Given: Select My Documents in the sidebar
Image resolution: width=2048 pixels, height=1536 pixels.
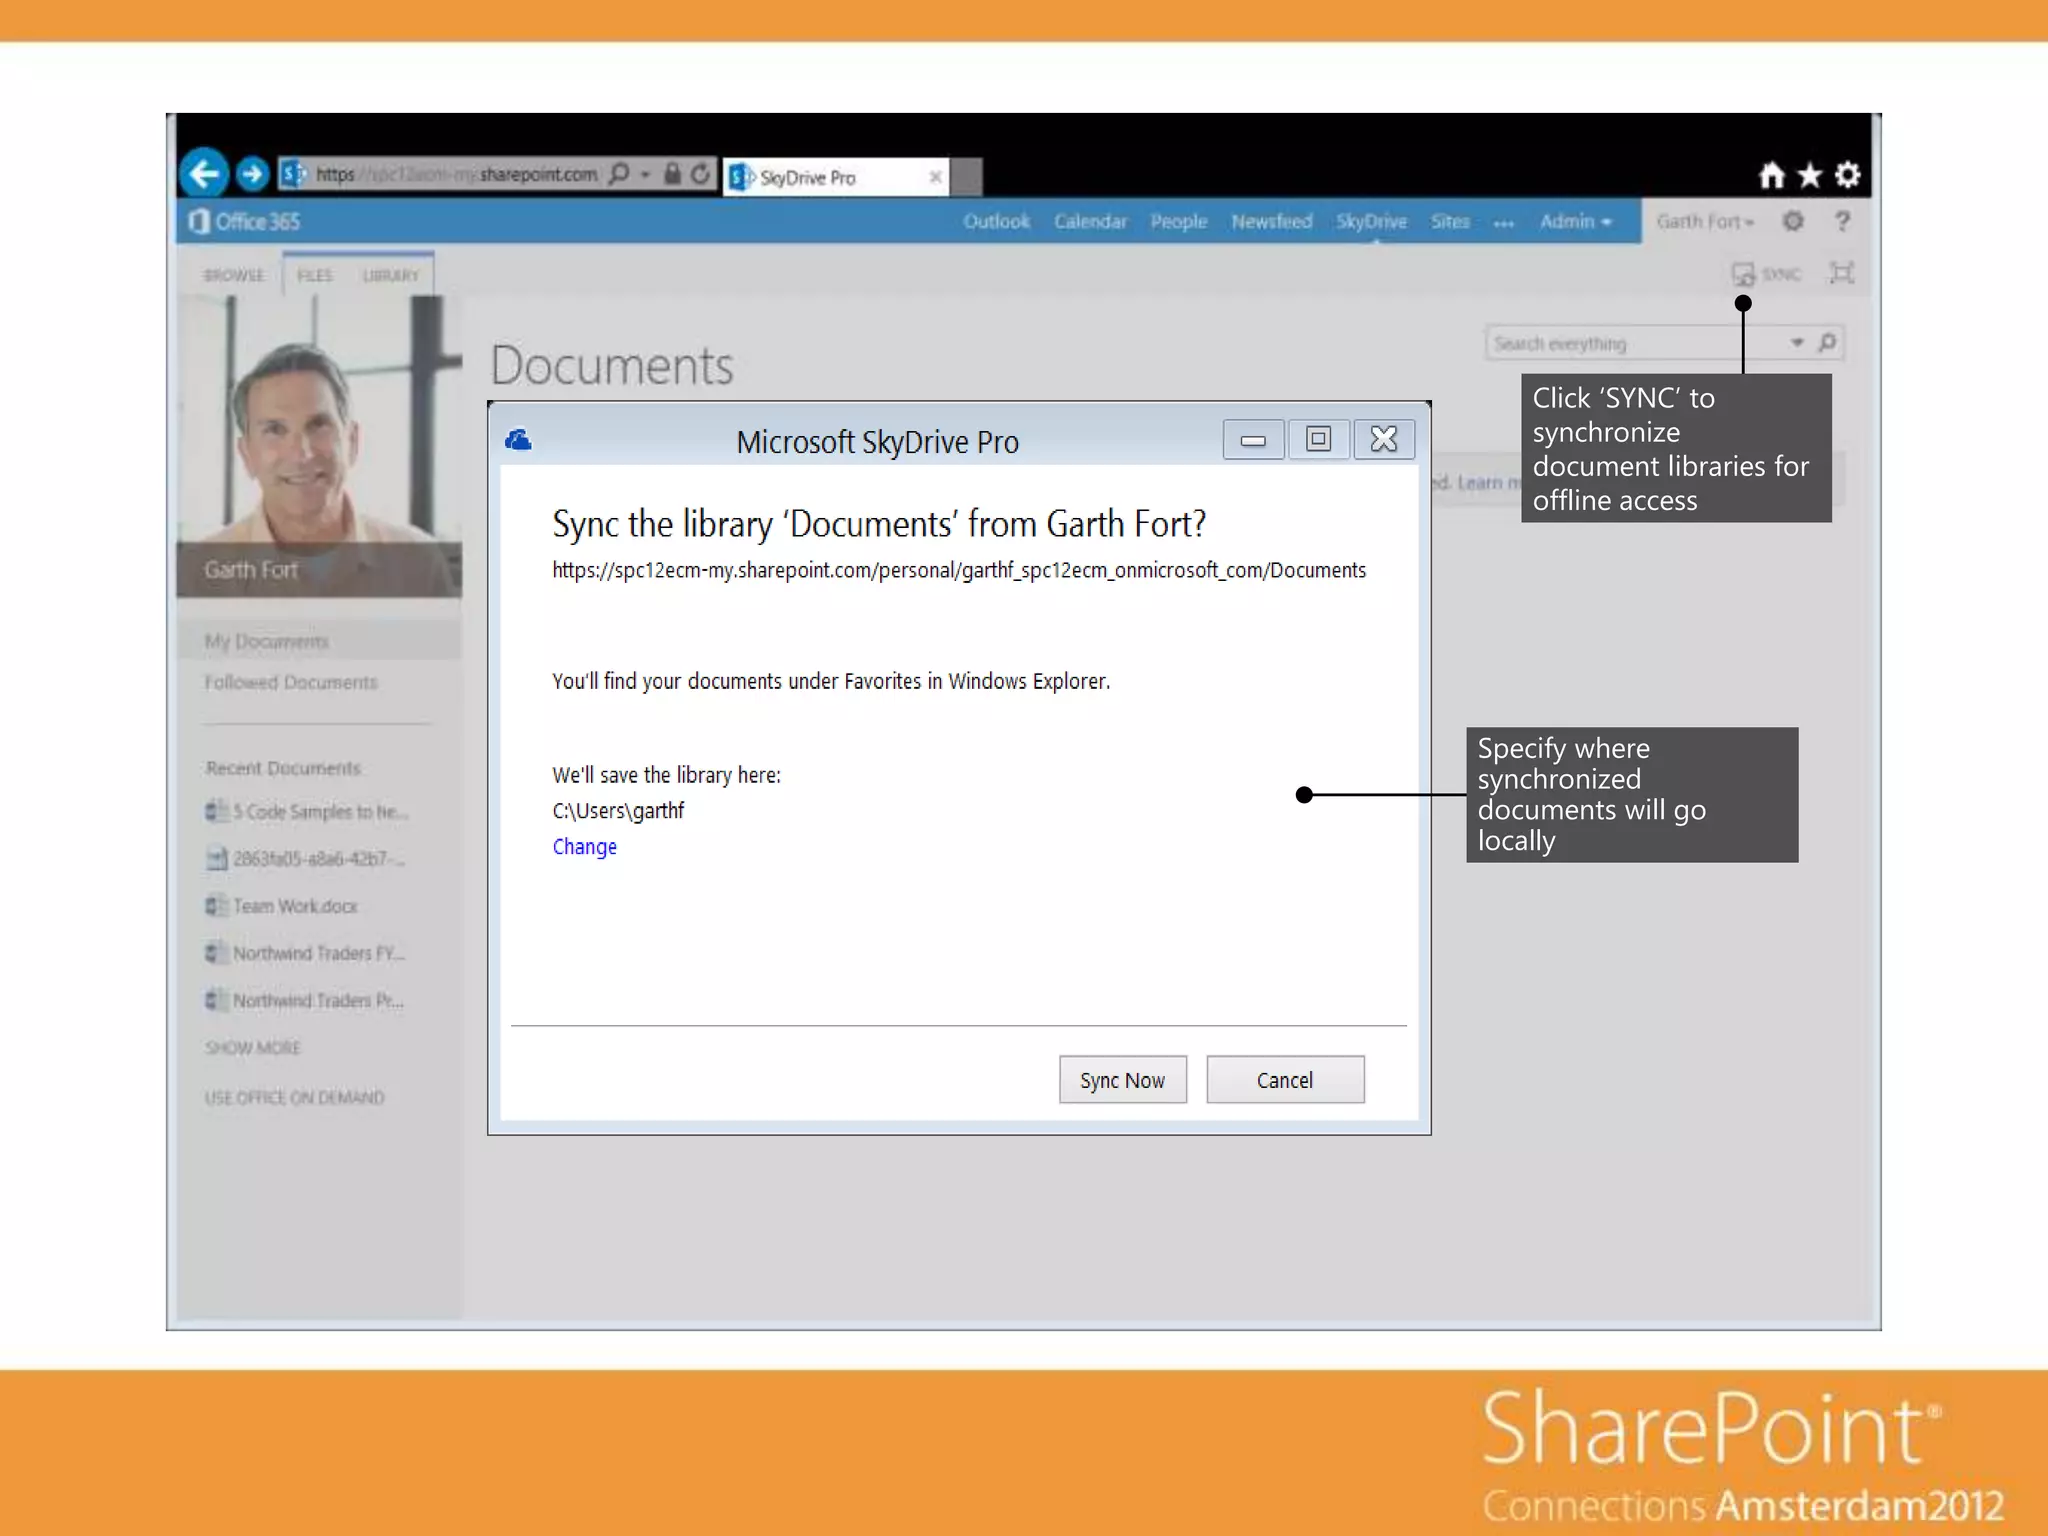Looking at the screenshot, I should tap(266, 641).
